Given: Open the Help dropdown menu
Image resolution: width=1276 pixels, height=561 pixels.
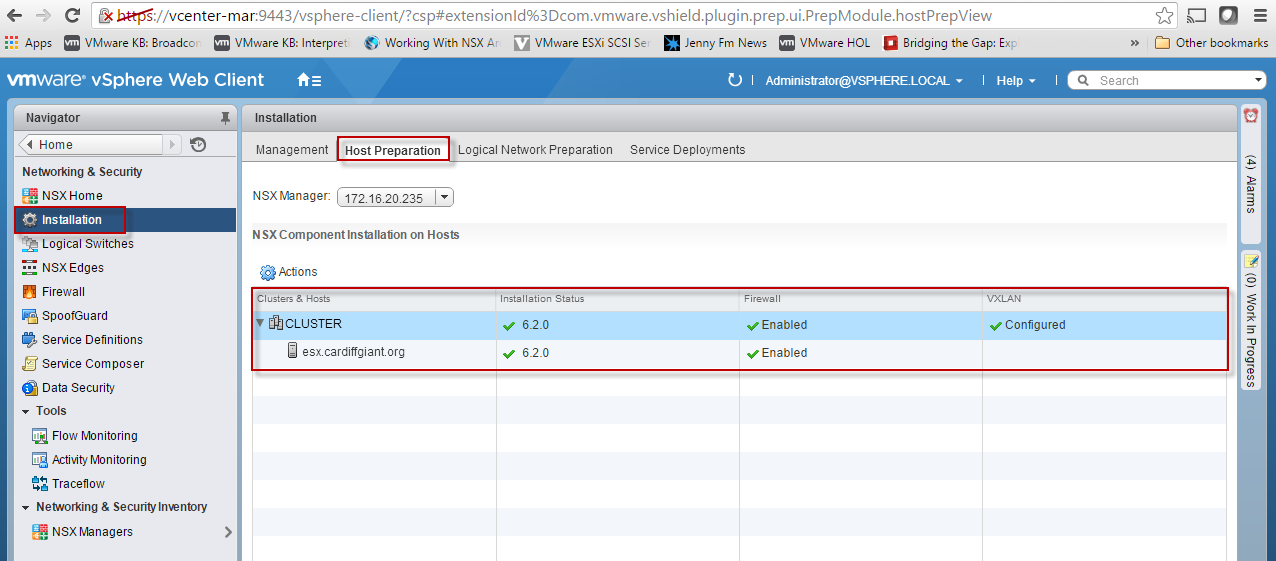Looking at the screenshot, I should (x=1016, y=81).
